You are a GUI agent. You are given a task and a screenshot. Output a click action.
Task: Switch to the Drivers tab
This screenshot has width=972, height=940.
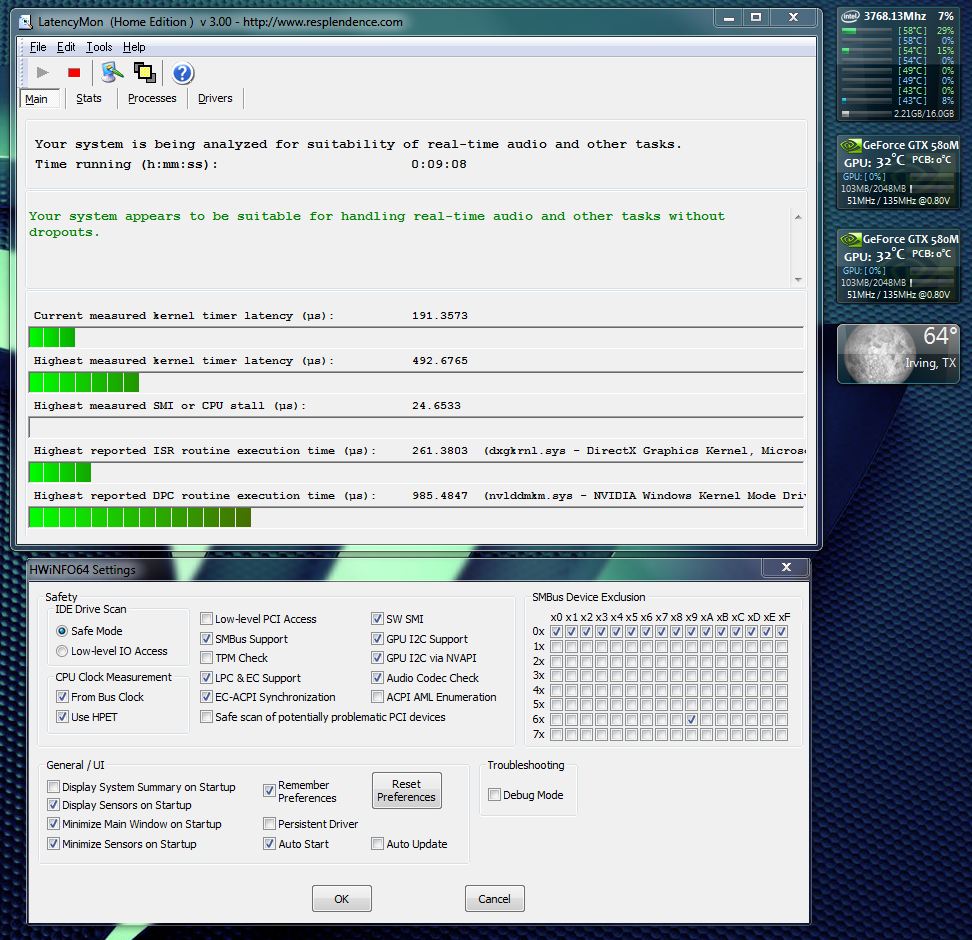coord(215,98)
